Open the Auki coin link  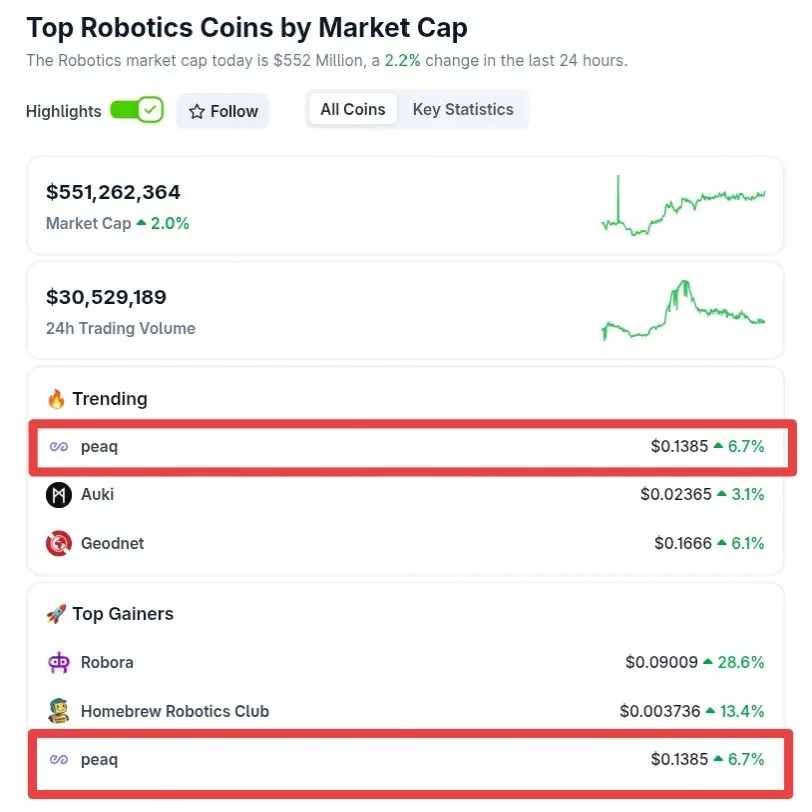98,494
